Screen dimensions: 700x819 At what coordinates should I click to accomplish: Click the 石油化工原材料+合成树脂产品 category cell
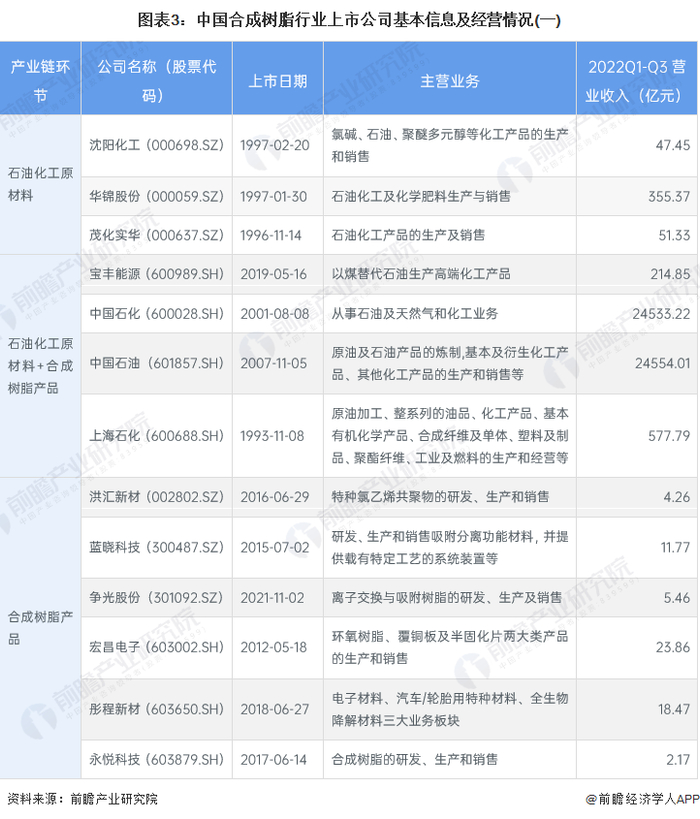click(40, 366)
